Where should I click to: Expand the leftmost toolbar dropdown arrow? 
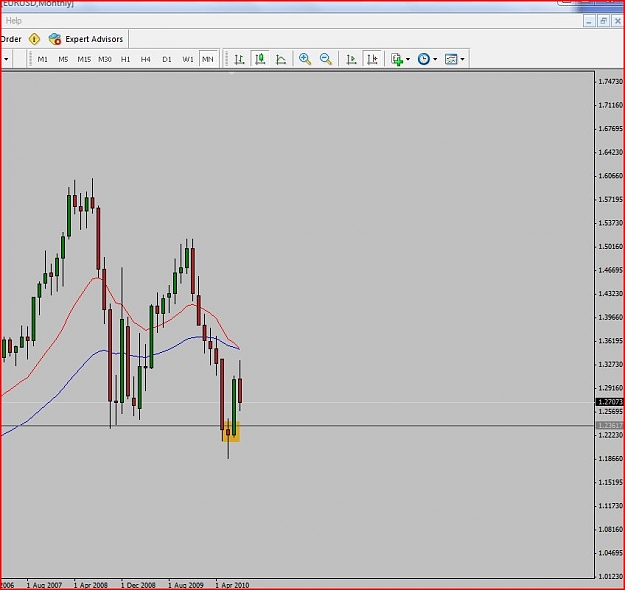coord(6,59)
